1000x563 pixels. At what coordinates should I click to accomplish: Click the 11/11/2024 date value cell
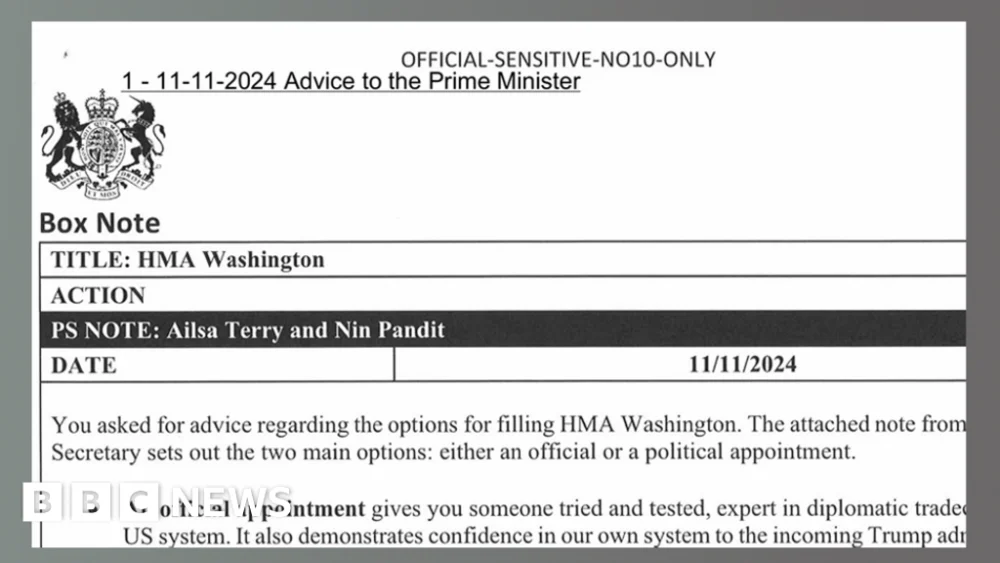(680, 365)
